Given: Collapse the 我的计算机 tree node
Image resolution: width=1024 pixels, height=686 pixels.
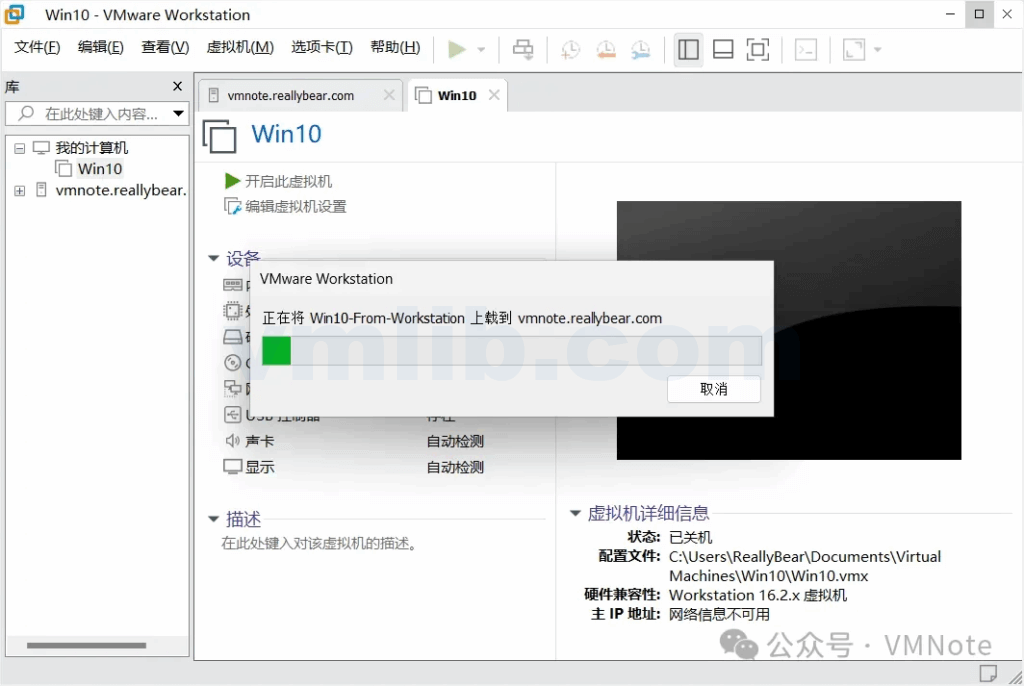Looking at the screenshot, I should pyautogui.click(x=19, y=148).
